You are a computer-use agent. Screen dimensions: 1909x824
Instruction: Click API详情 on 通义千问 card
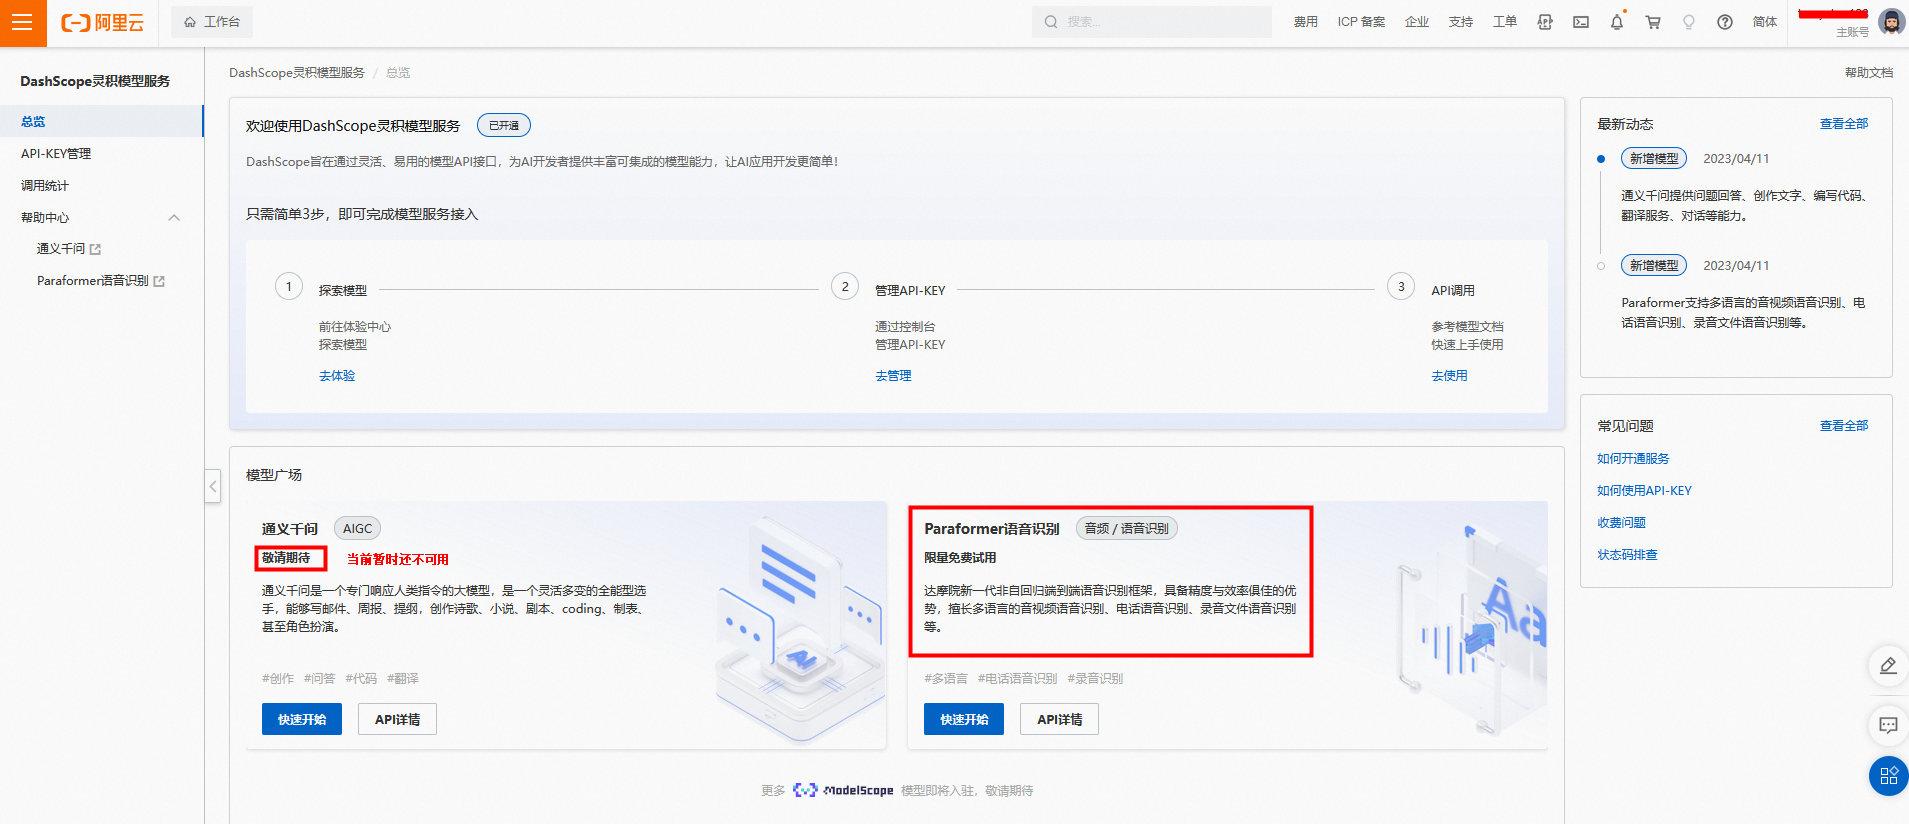tap(397, 719)
